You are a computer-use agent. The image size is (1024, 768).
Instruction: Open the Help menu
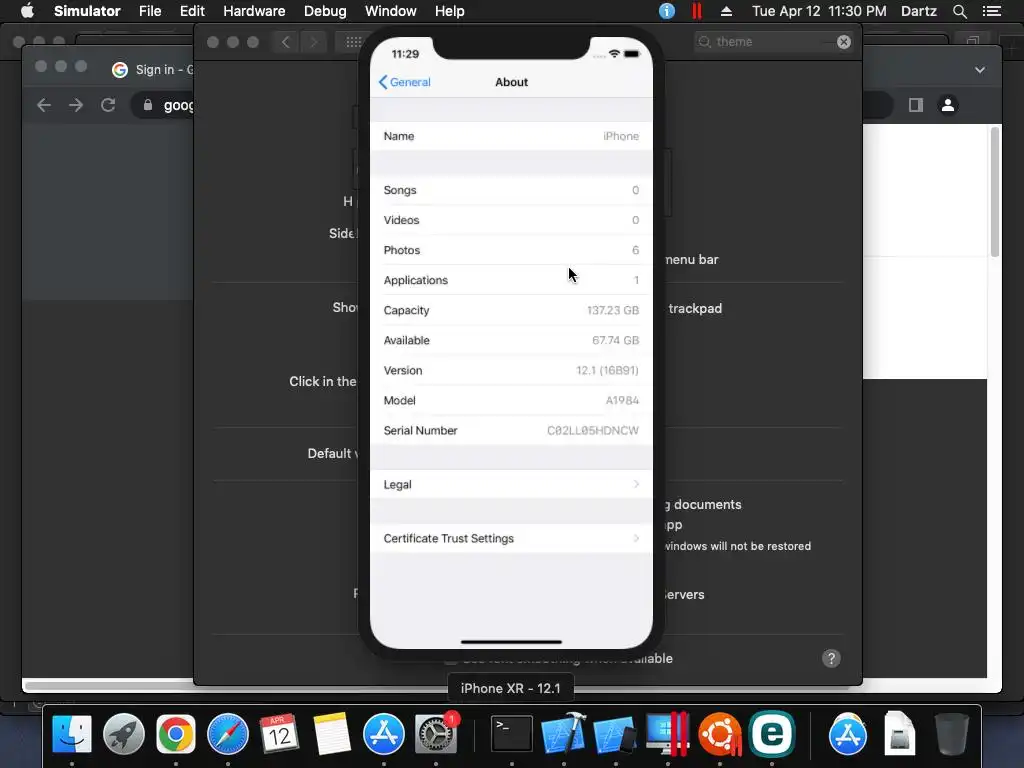pos(449,11)
